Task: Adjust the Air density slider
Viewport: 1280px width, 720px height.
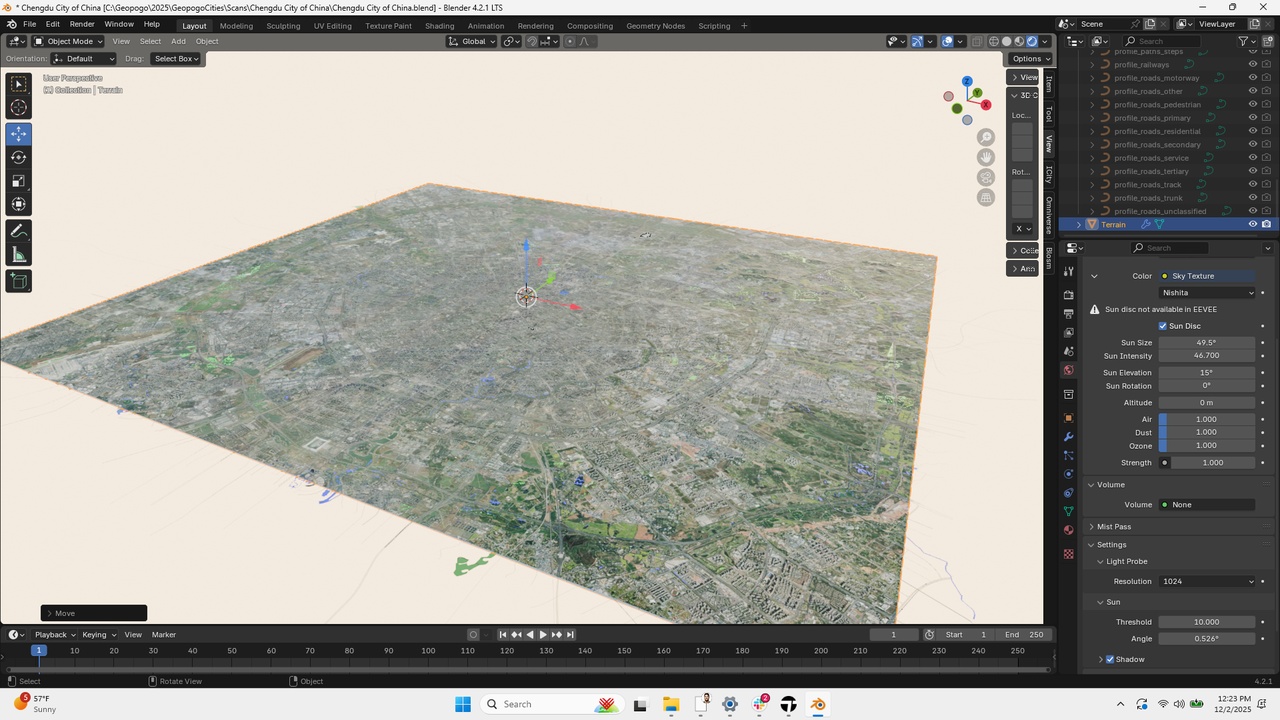Action: coord(1207,419)
